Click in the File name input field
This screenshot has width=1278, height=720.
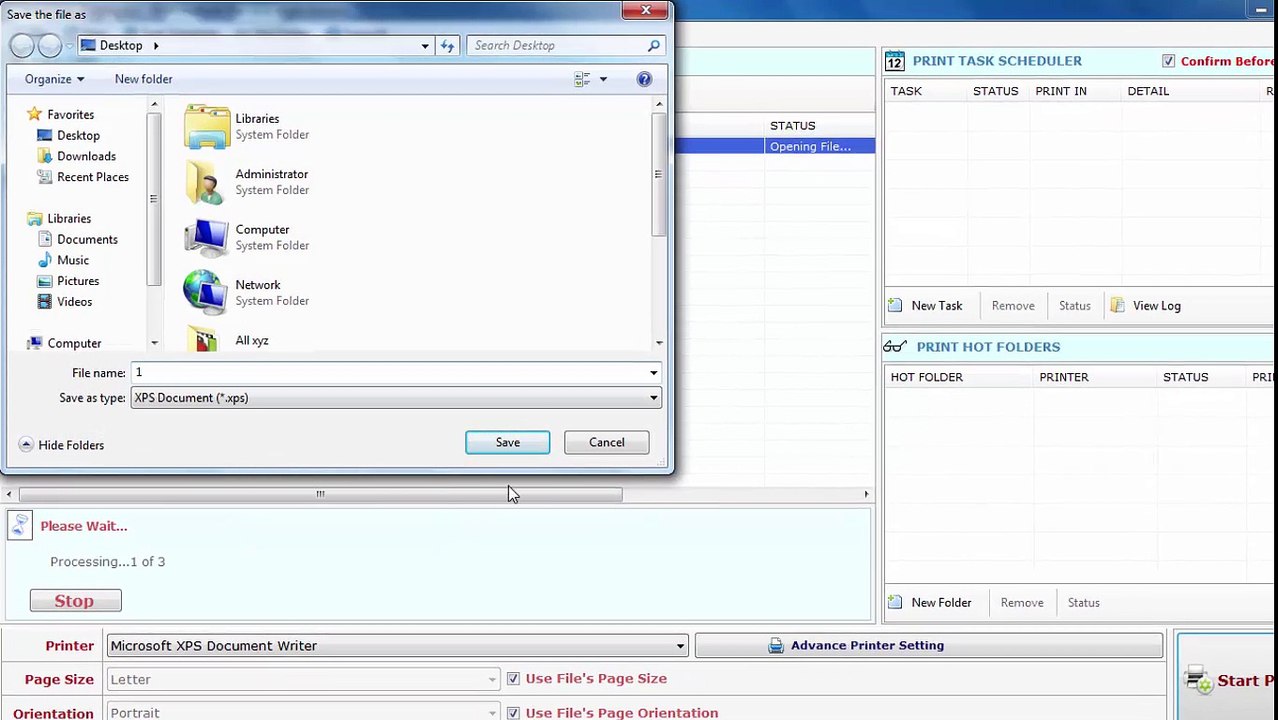[x=388, y=373]
